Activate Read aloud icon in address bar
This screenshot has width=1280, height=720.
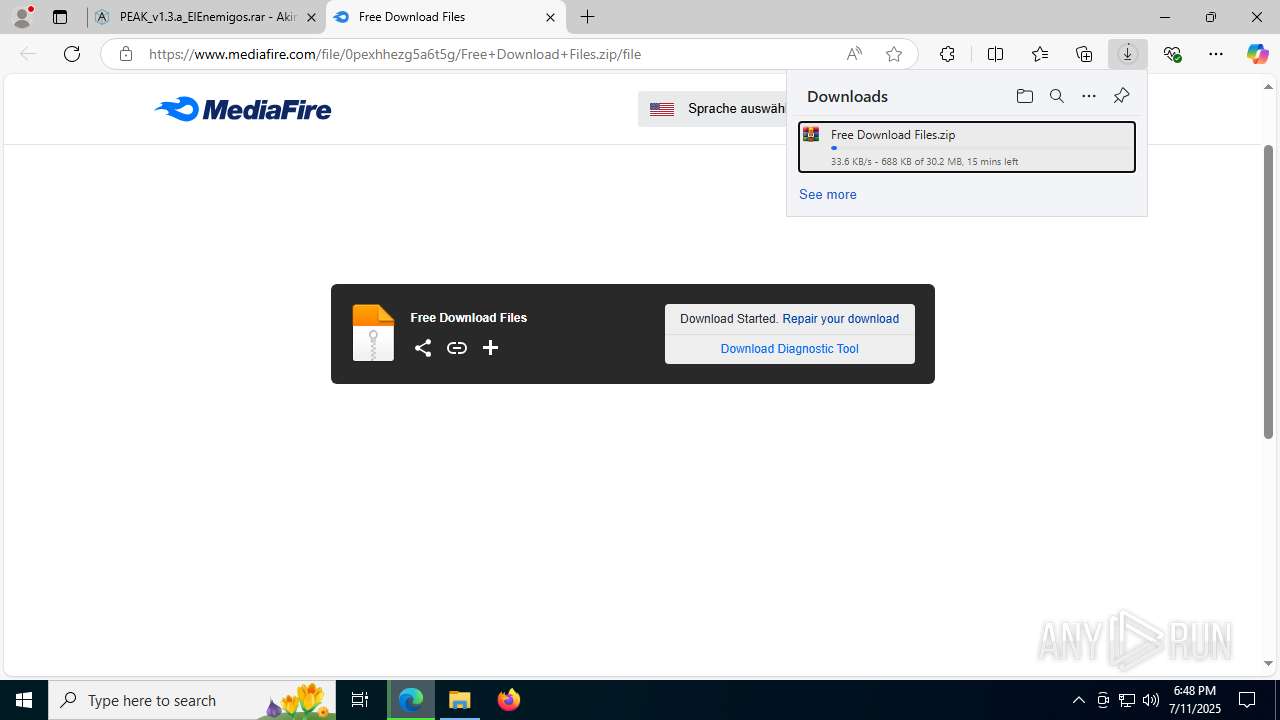click(854, 54)
